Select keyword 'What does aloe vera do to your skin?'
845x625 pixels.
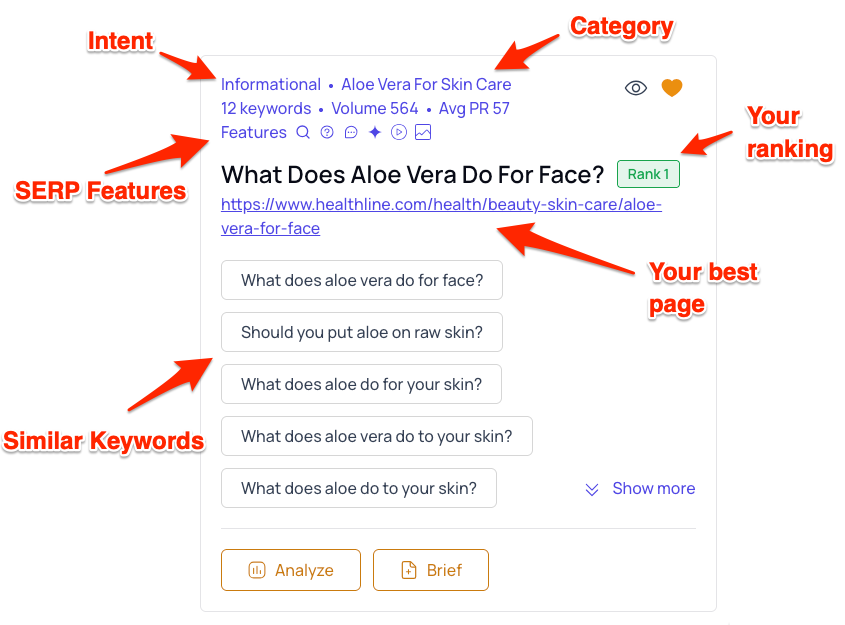pos(377,436)
